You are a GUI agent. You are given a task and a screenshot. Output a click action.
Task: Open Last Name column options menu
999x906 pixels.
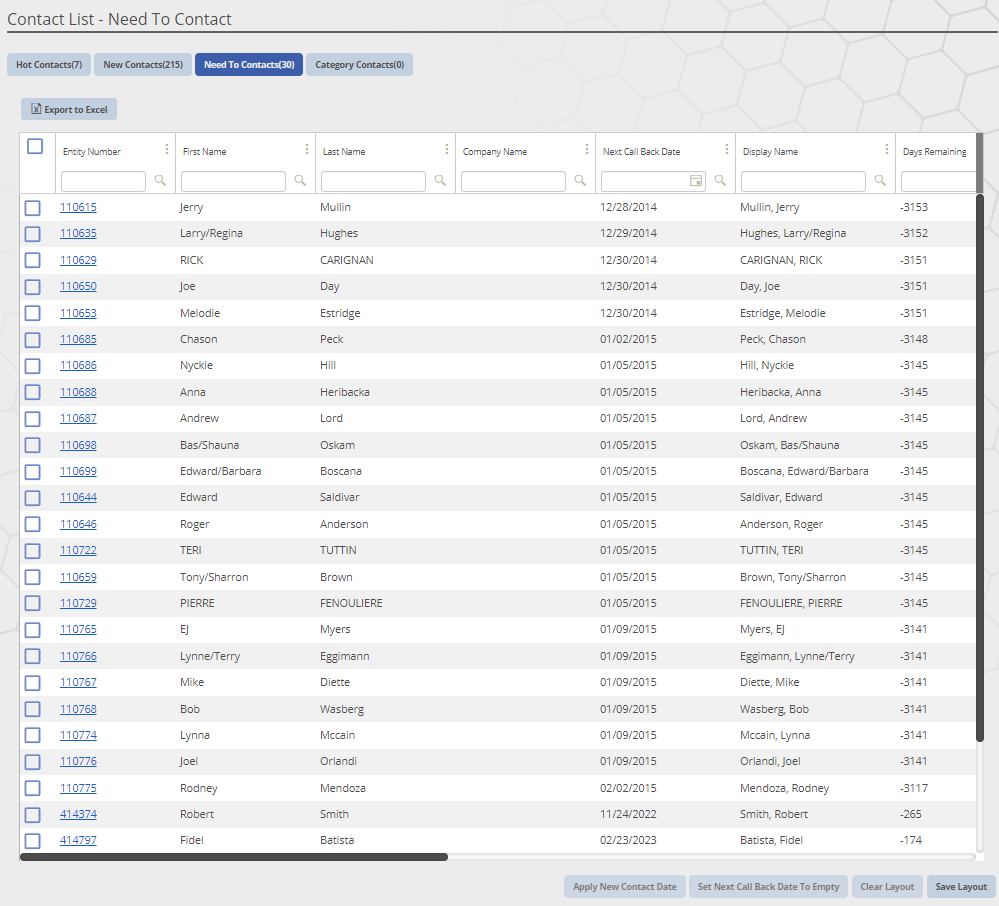[447, 149]
